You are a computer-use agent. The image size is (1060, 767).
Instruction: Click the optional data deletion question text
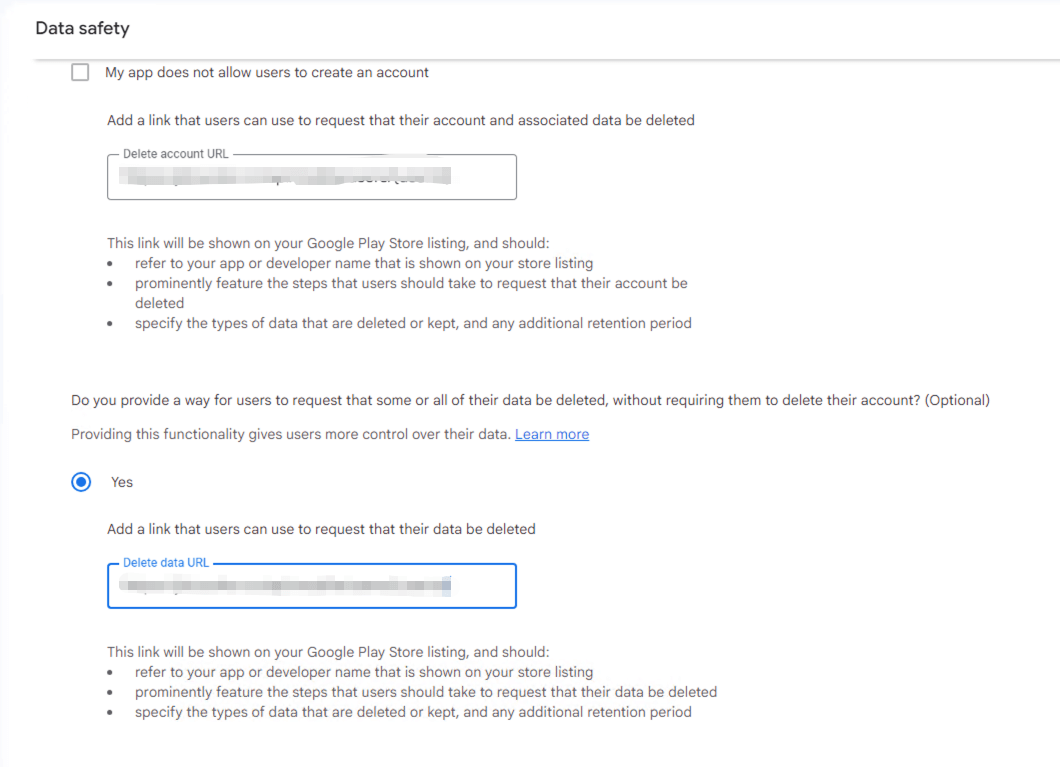tap(530, 400)
